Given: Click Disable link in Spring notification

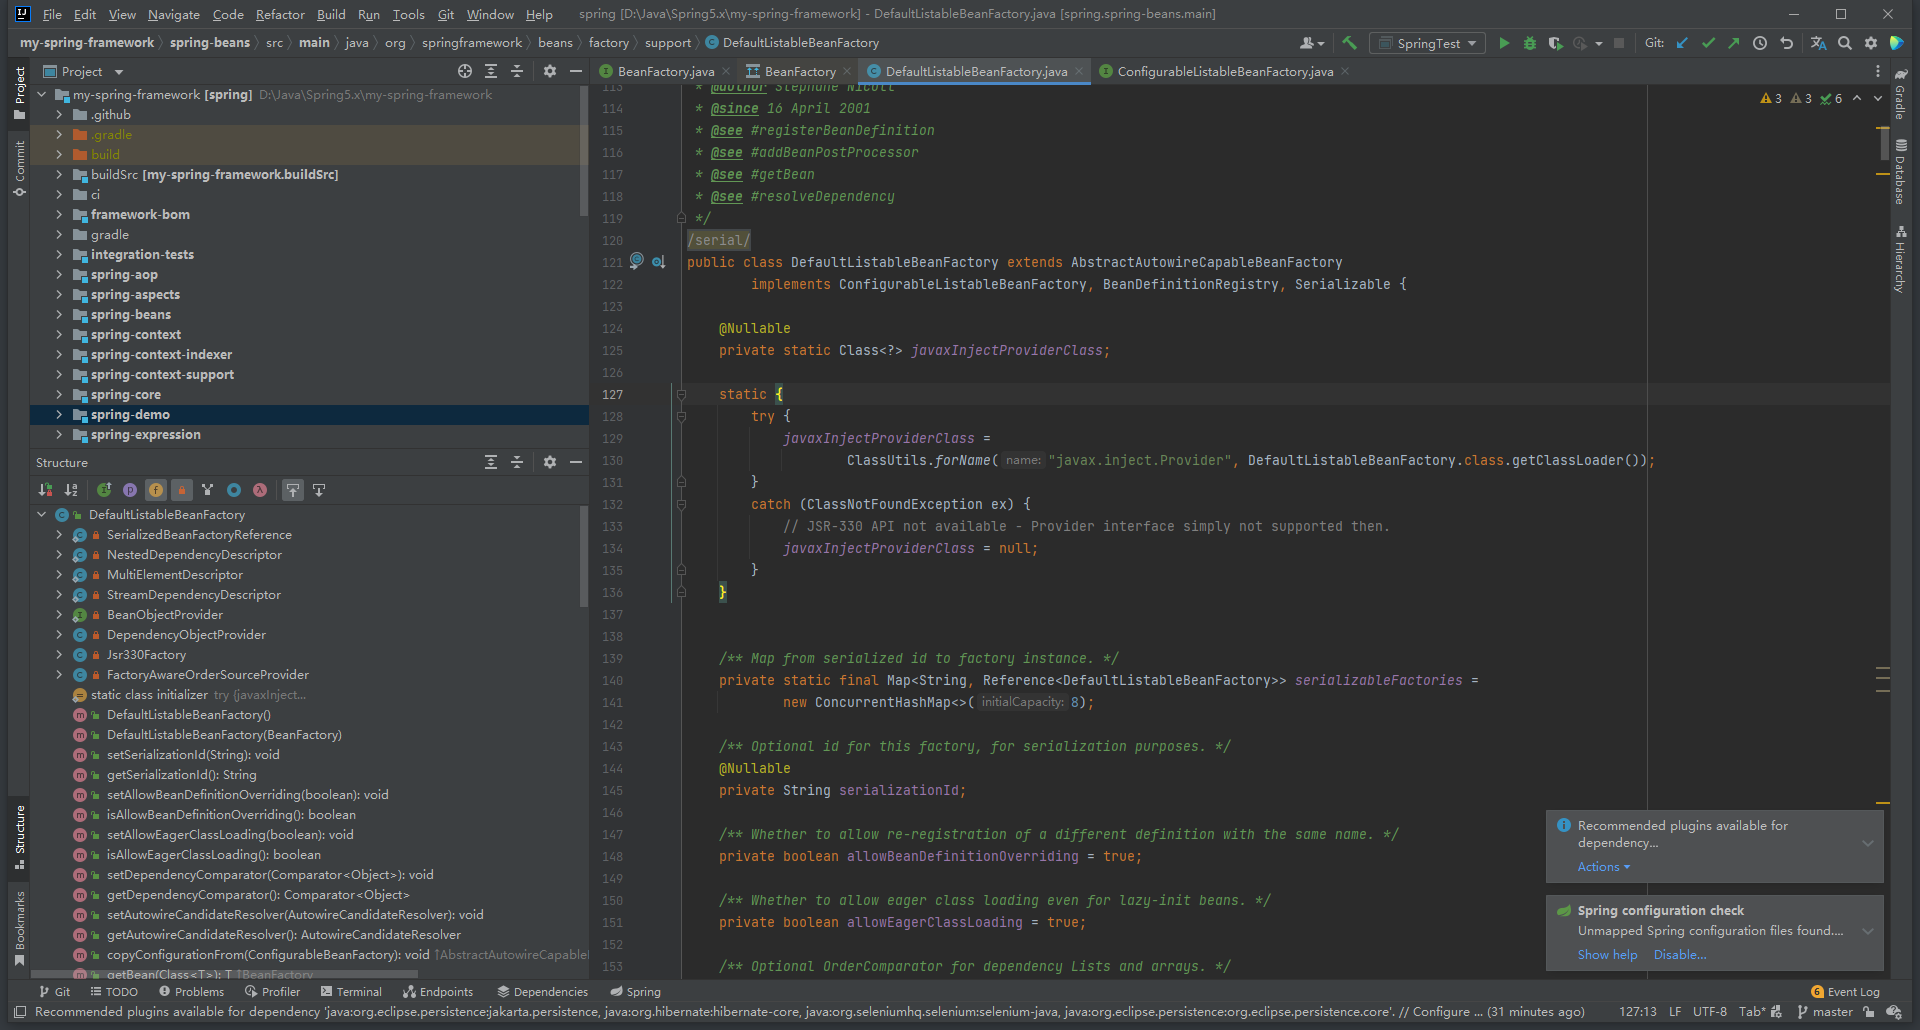Looking at the screenshot, I should pos(1680,955).
